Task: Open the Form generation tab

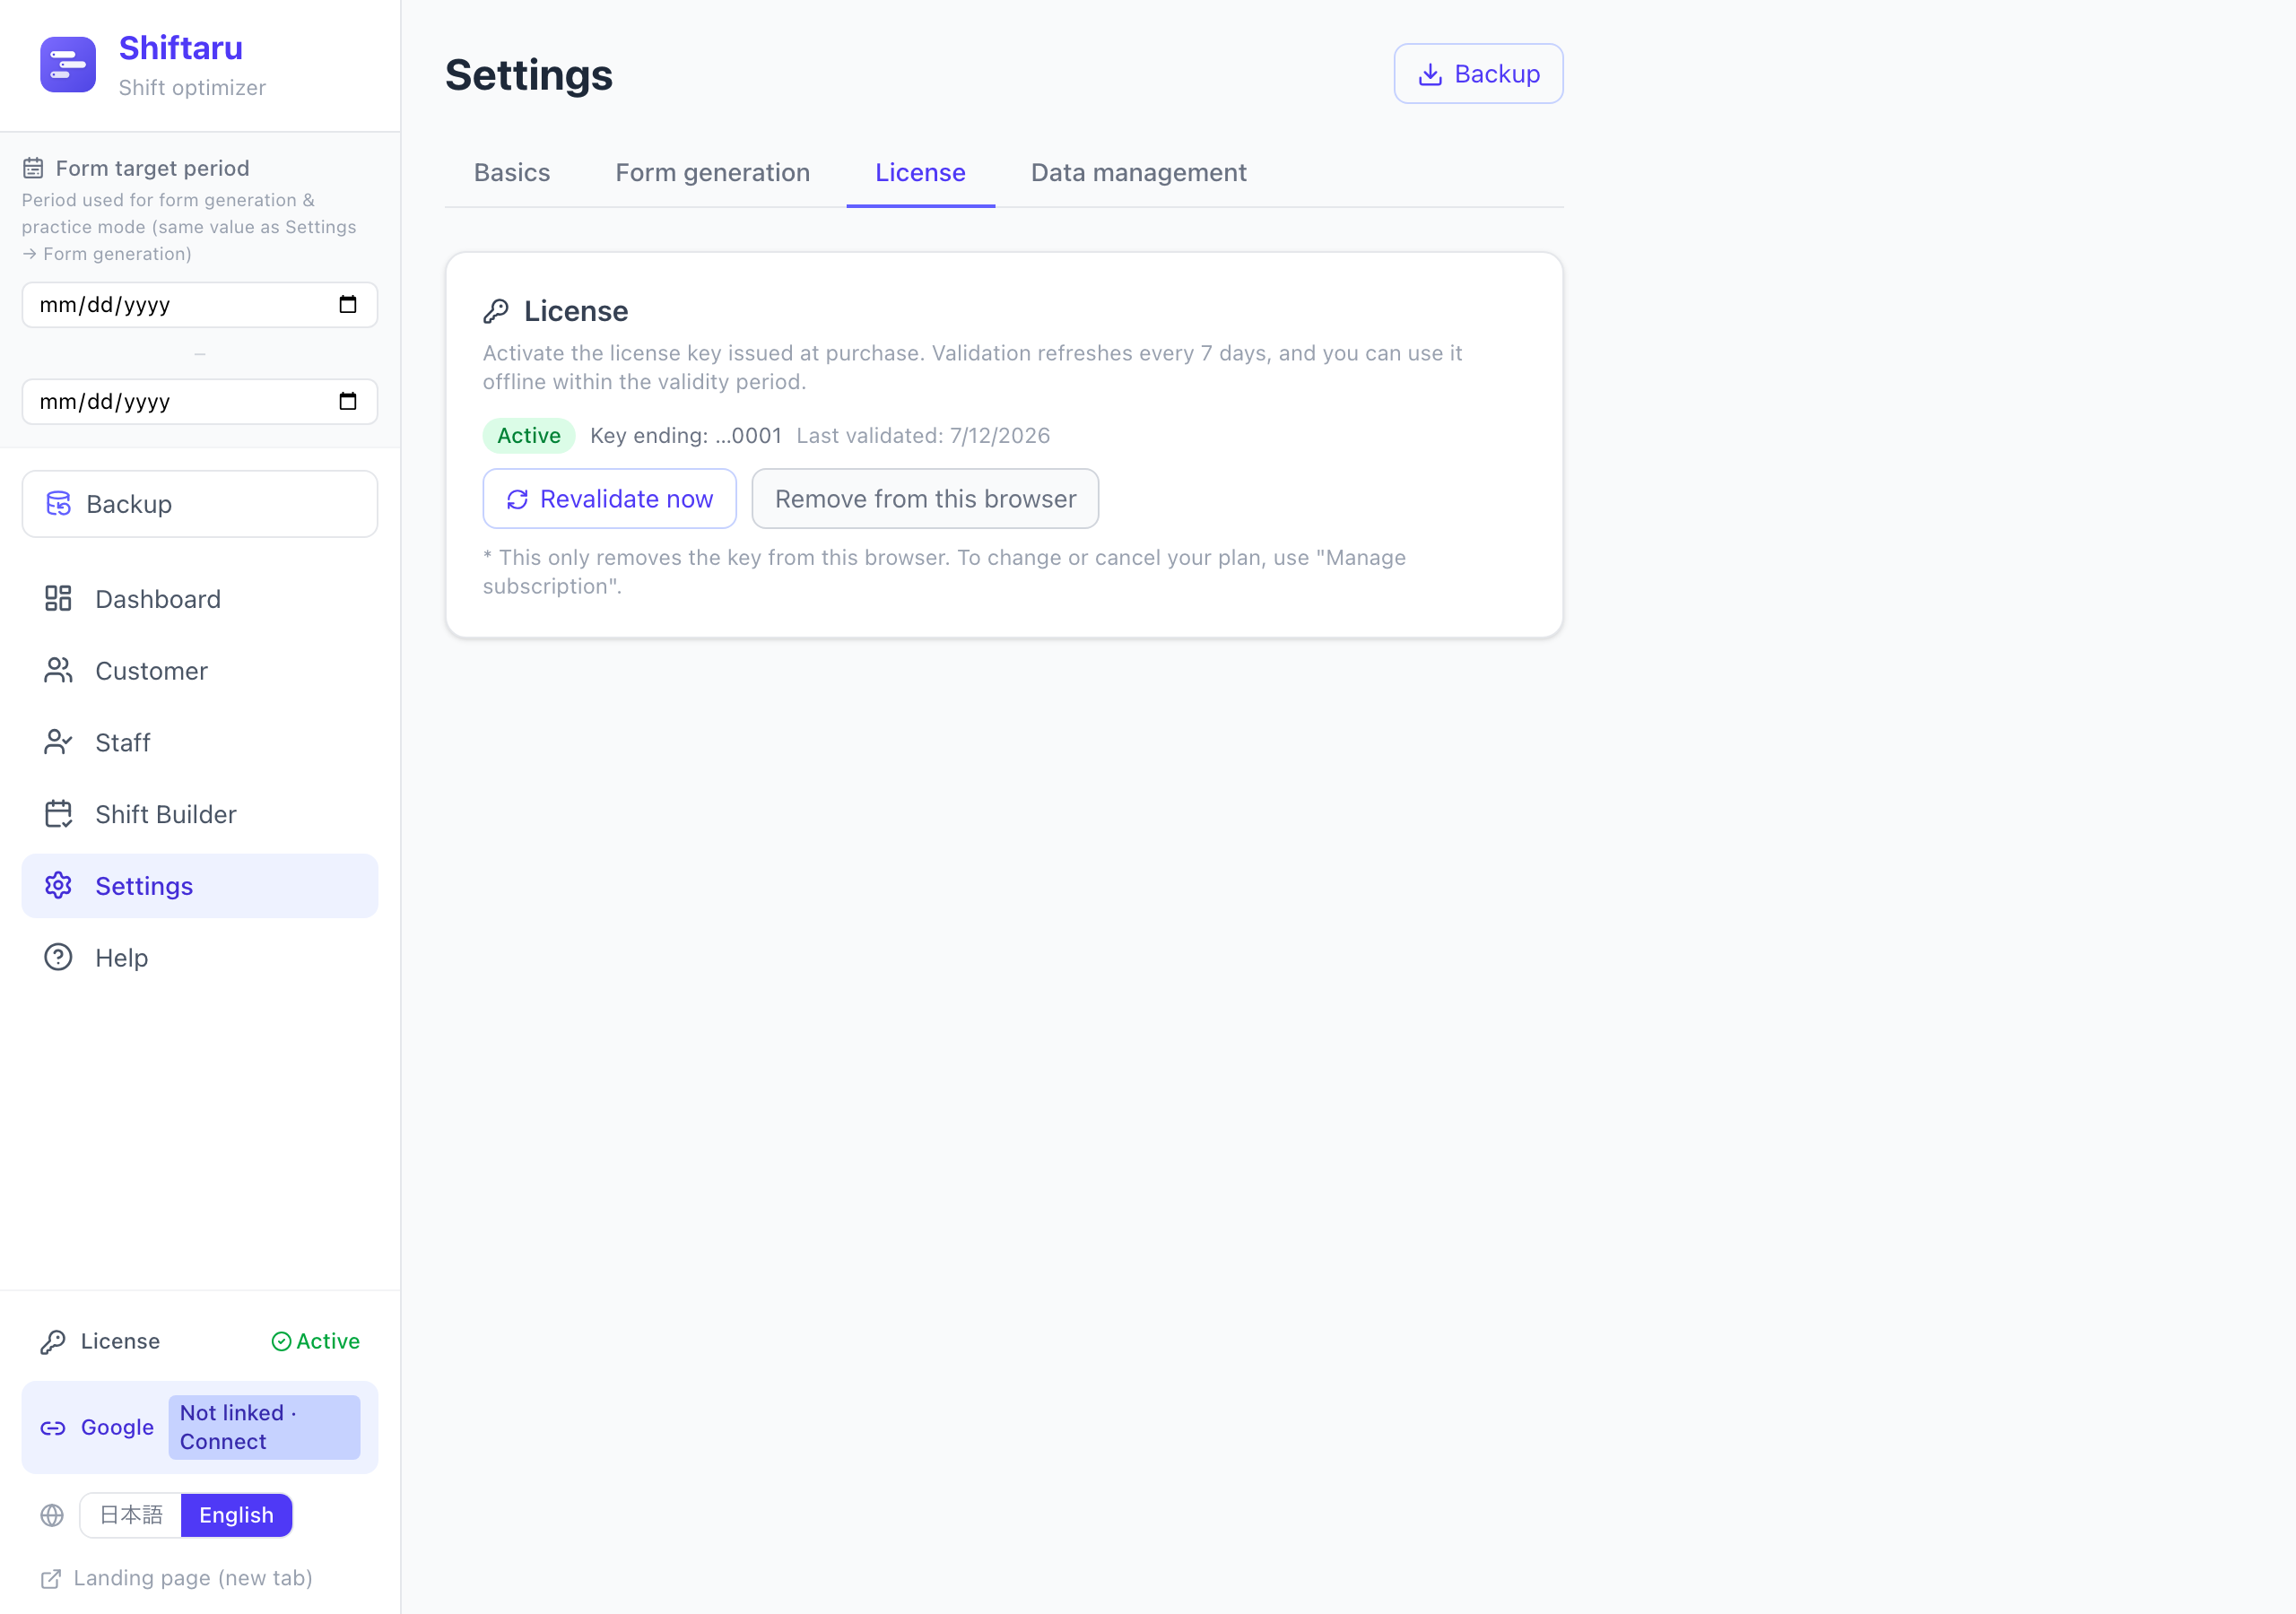Action: tap(712, 173)
